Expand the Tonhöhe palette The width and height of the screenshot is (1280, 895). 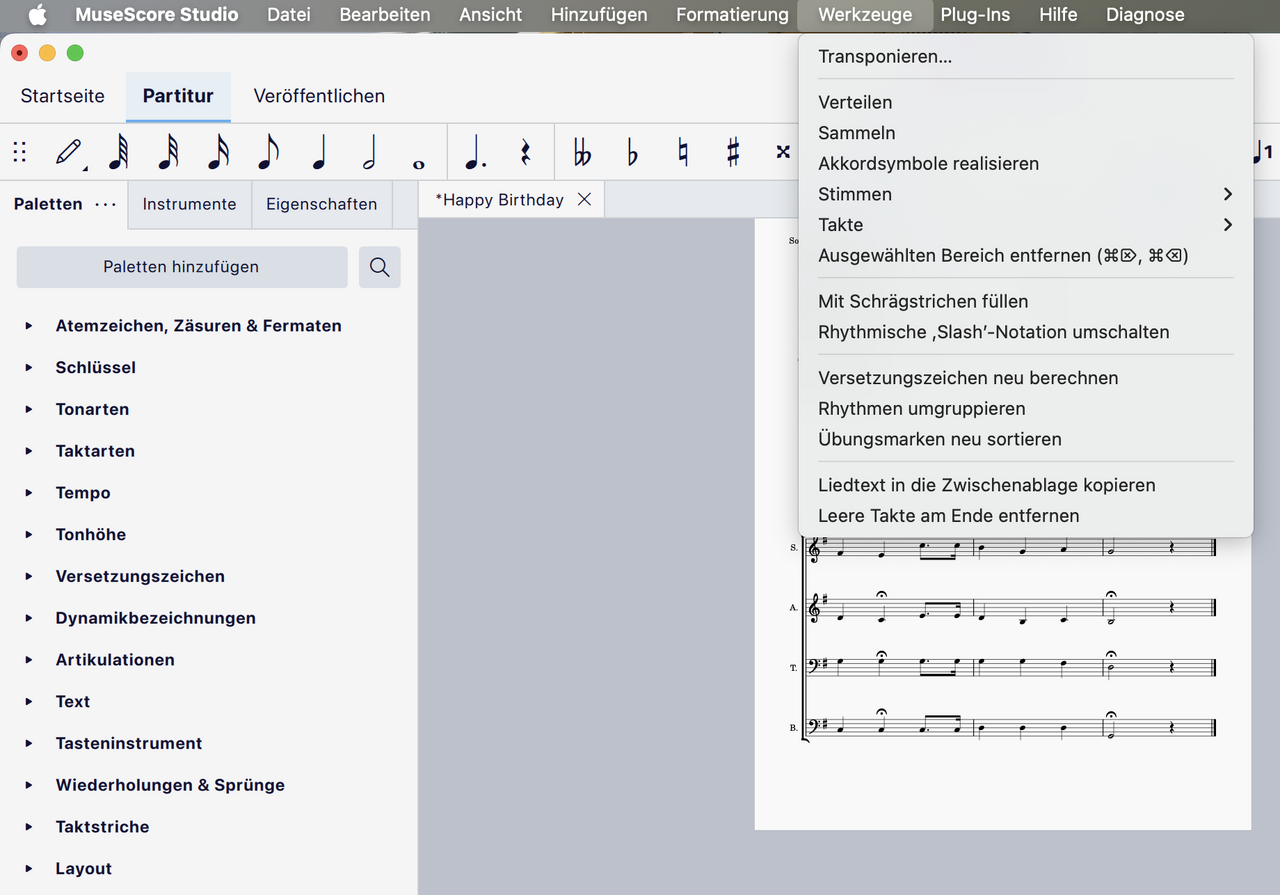[x=30, y=535]
